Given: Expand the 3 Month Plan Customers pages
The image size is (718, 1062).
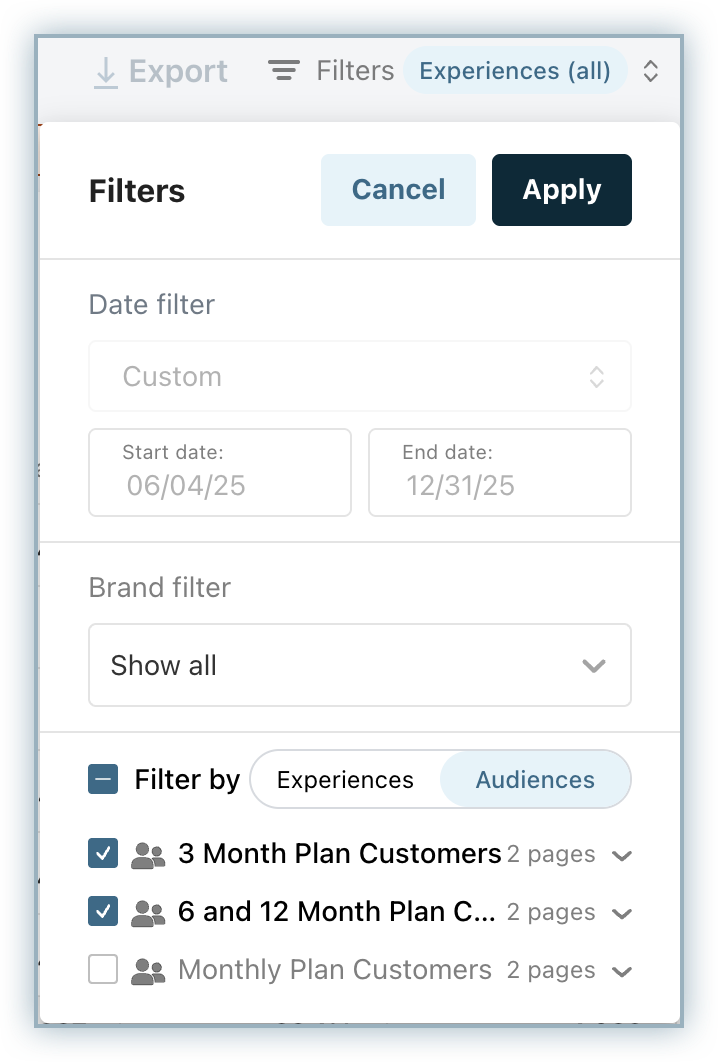Looking at the screenshot, I should point(622,856).
